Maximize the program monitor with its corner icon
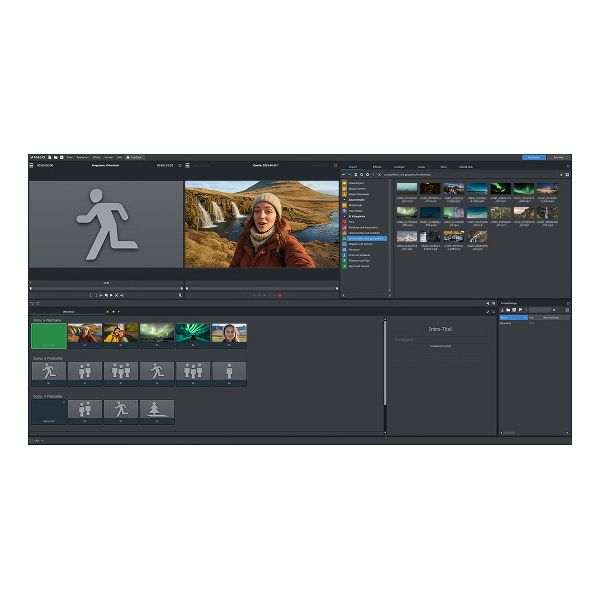This screenshot has height=600, width=600. (180, 165)
